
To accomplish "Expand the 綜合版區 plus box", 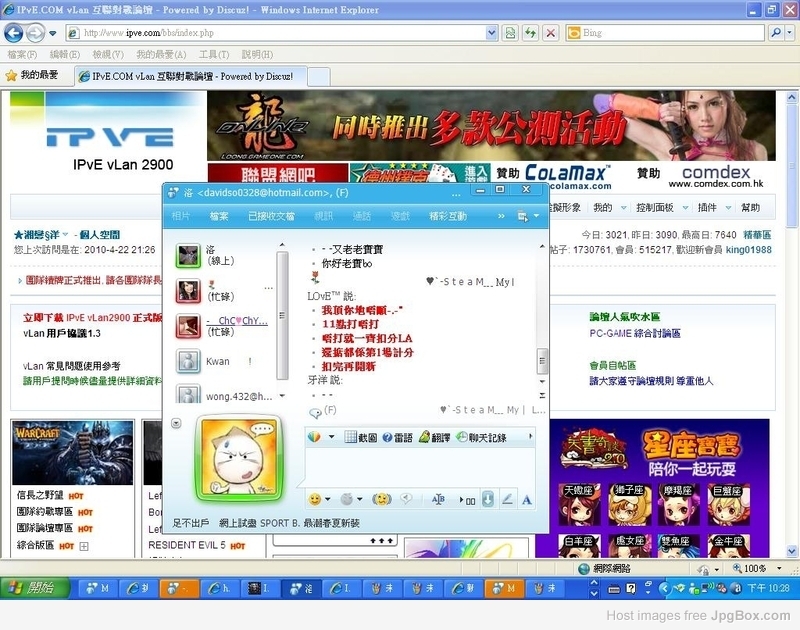I will (84, 546).
